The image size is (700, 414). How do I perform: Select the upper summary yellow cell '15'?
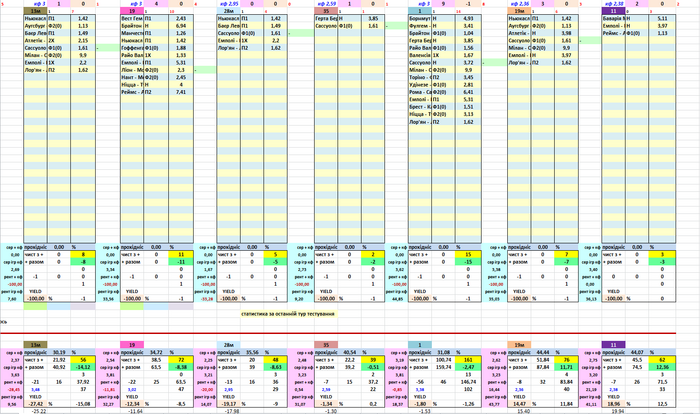[468, 255]
